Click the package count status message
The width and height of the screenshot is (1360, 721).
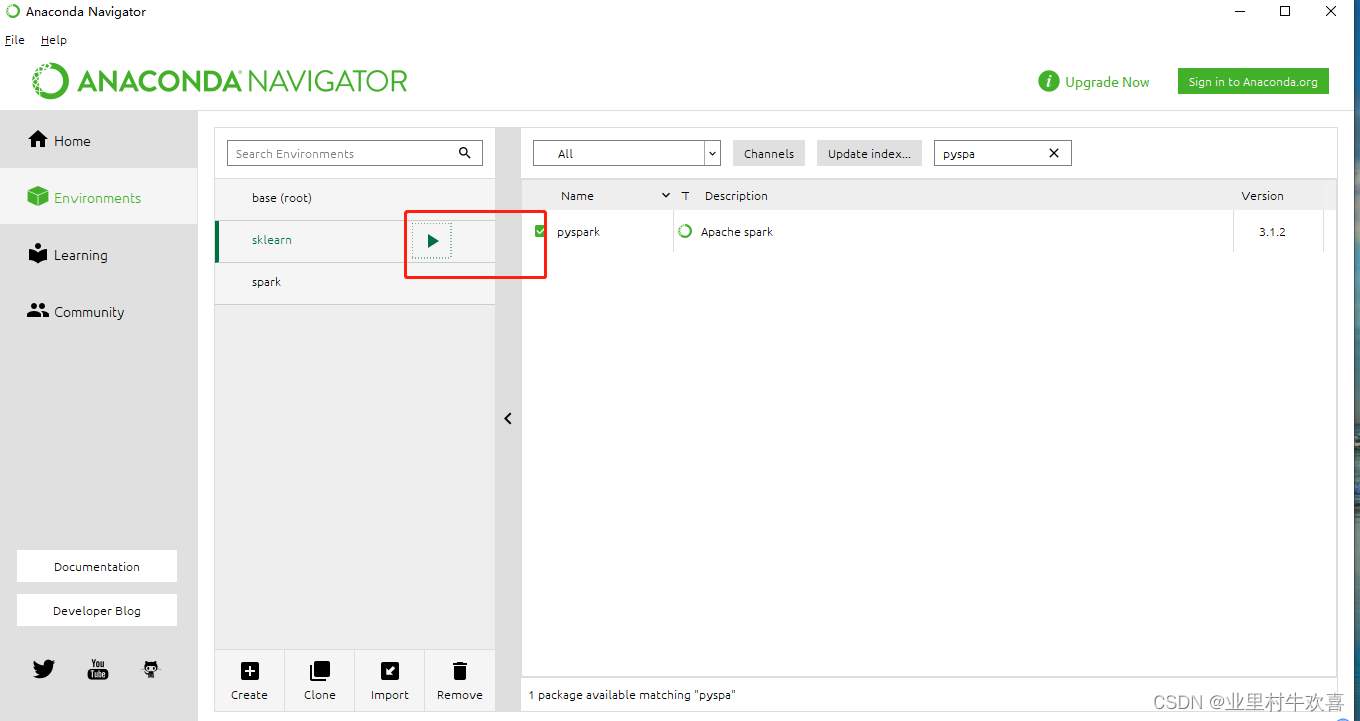tap(632, 695)
